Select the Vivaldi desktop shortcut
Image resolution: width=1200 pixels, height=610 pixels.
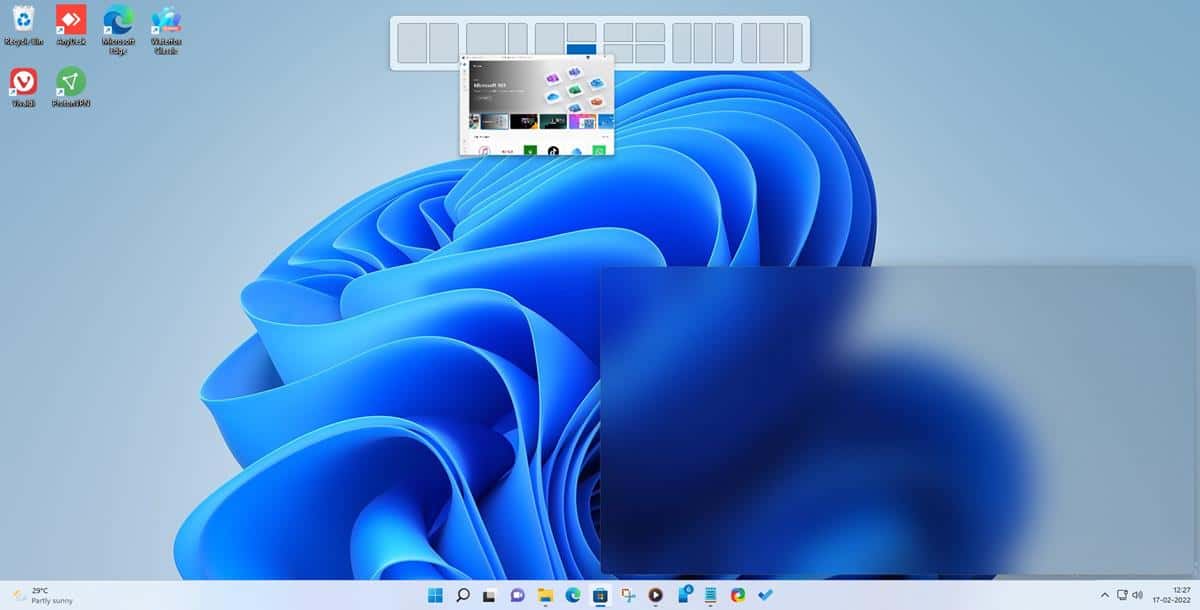[23, 87]
